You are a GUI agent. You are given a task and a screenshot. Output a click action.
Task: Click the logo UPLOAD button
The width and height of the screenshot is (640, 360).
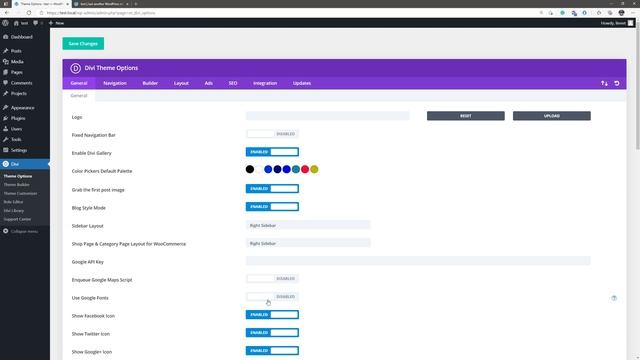pos(552,116)
